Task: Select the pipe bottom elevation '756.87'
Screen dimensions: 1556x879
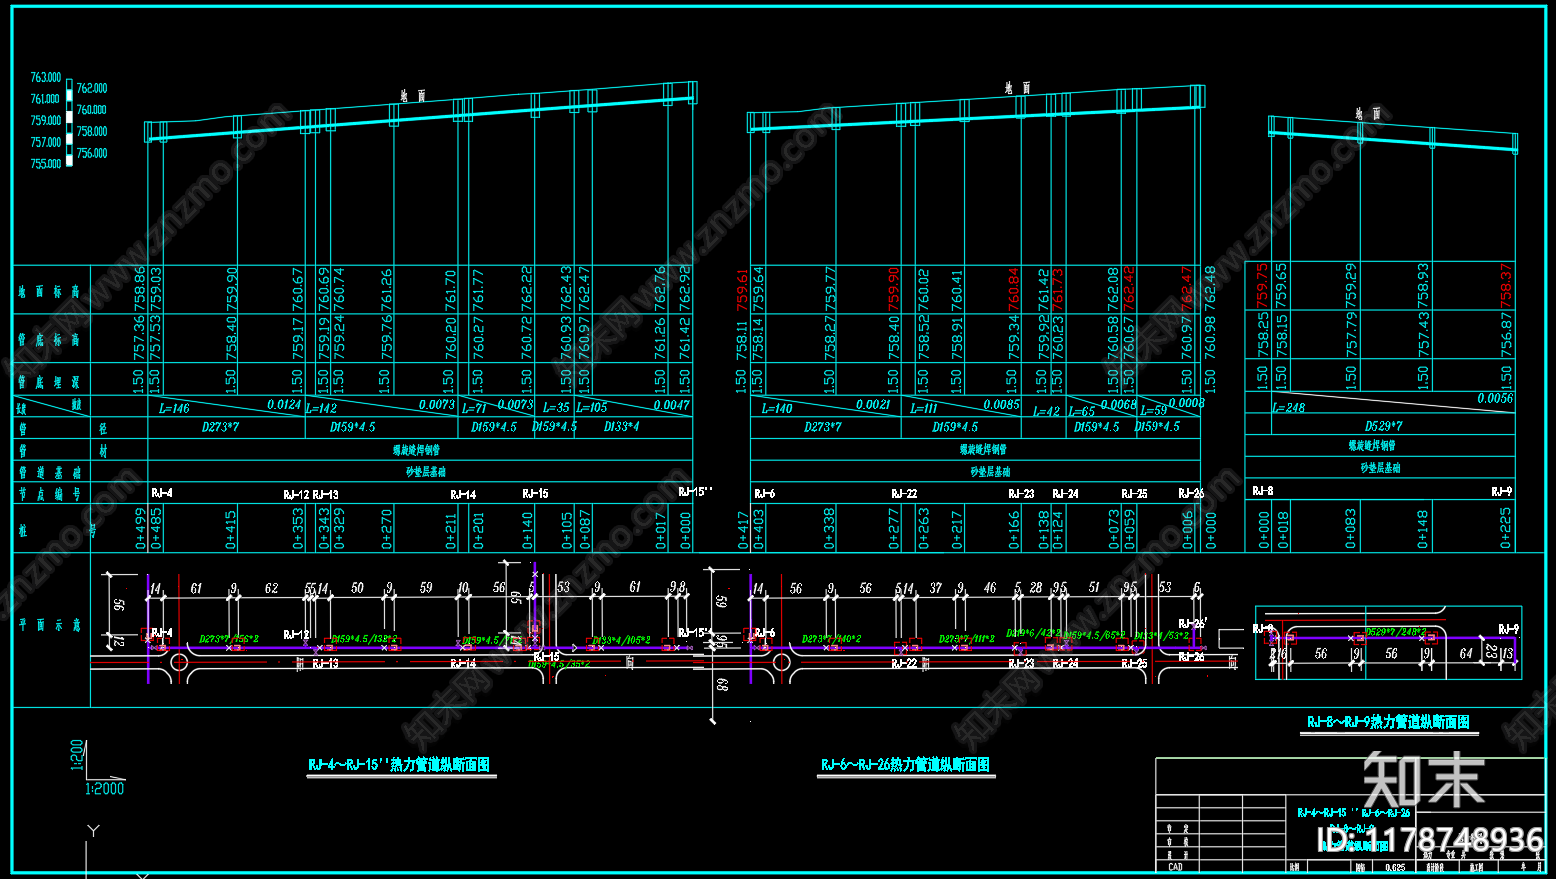Action: point(1506,335)
